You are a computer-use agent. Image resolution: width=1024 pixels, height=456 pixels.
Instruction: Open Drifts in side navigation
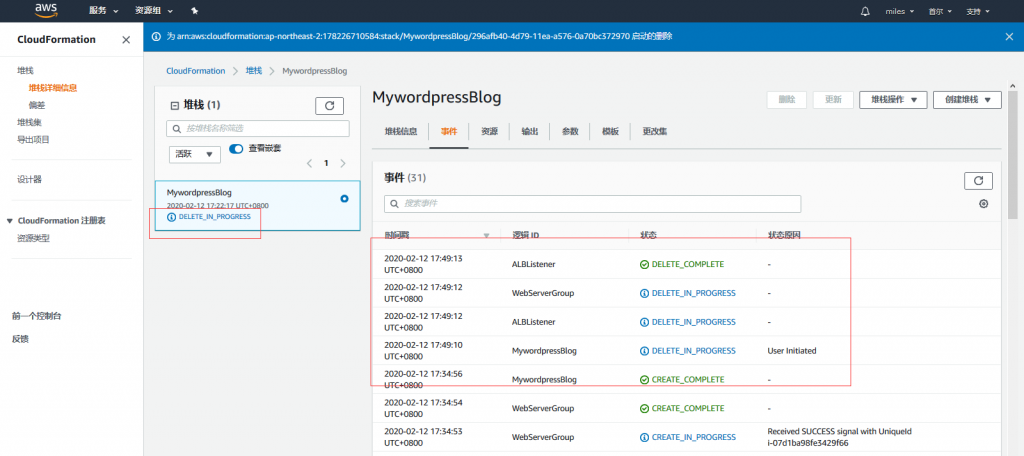tap(37, 105)
